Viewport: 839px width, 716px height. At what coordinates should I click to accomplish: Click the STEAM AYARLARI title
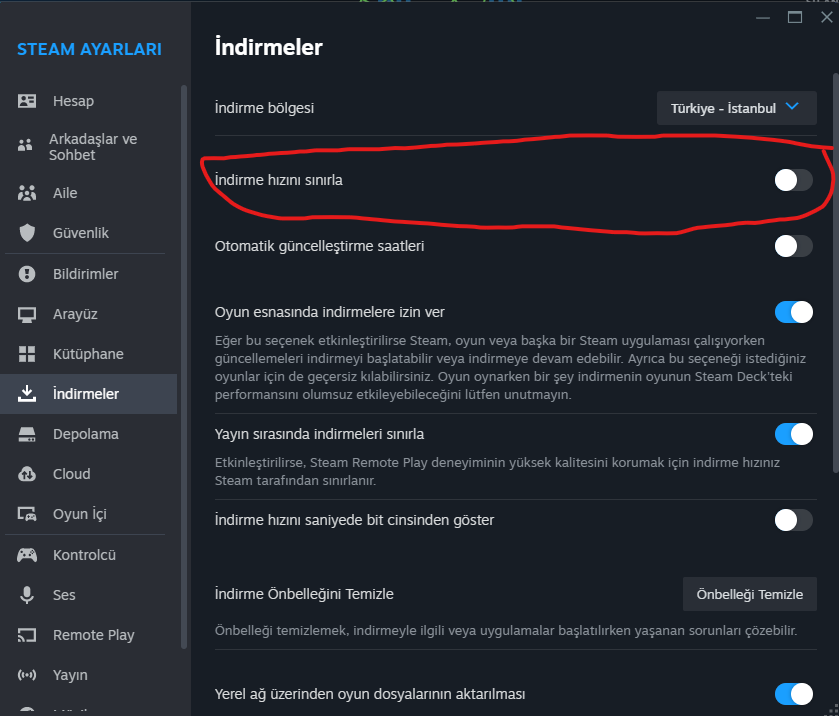pos(89,49)
